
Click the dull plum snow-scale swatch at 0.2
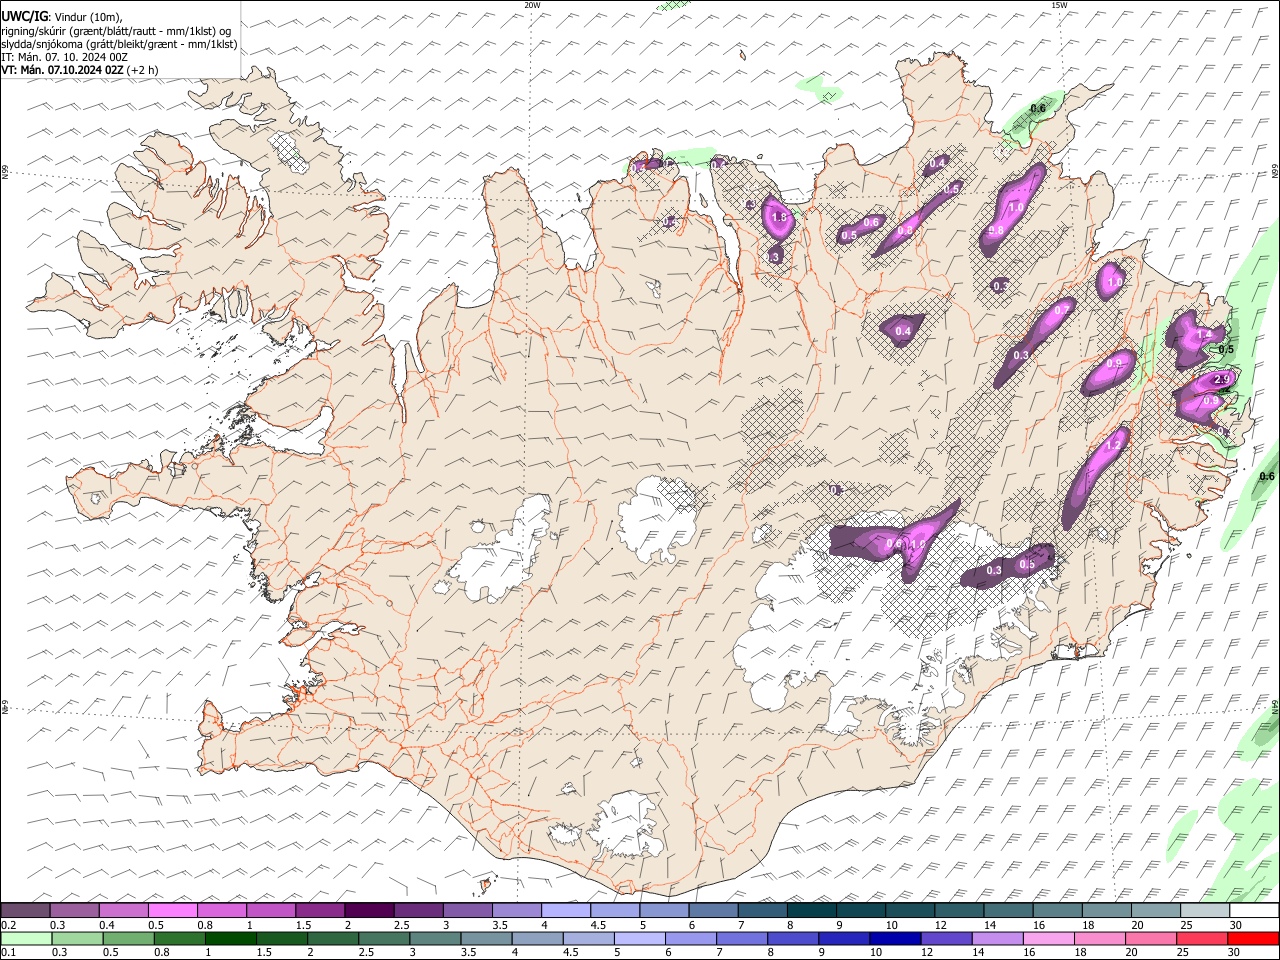[x=26, y=910]
